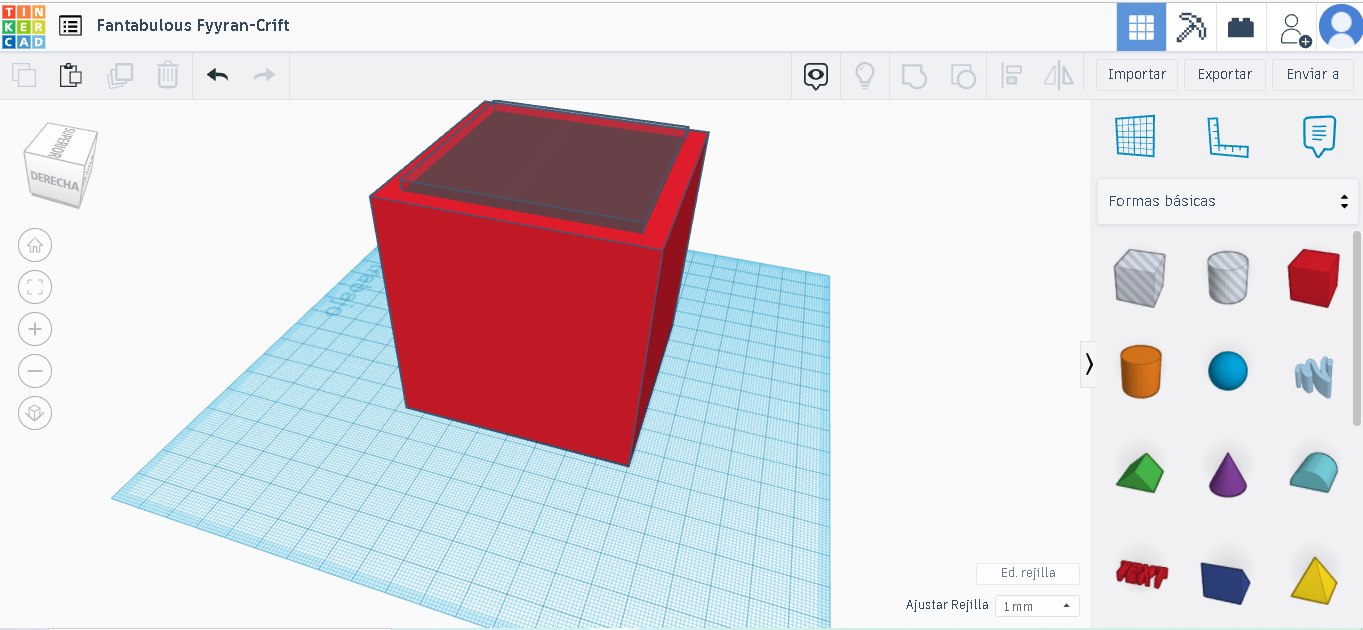The width and height of the screenshot is (1363, 630).
Task: Zoom in with the plus button
Action: point(35,329)
